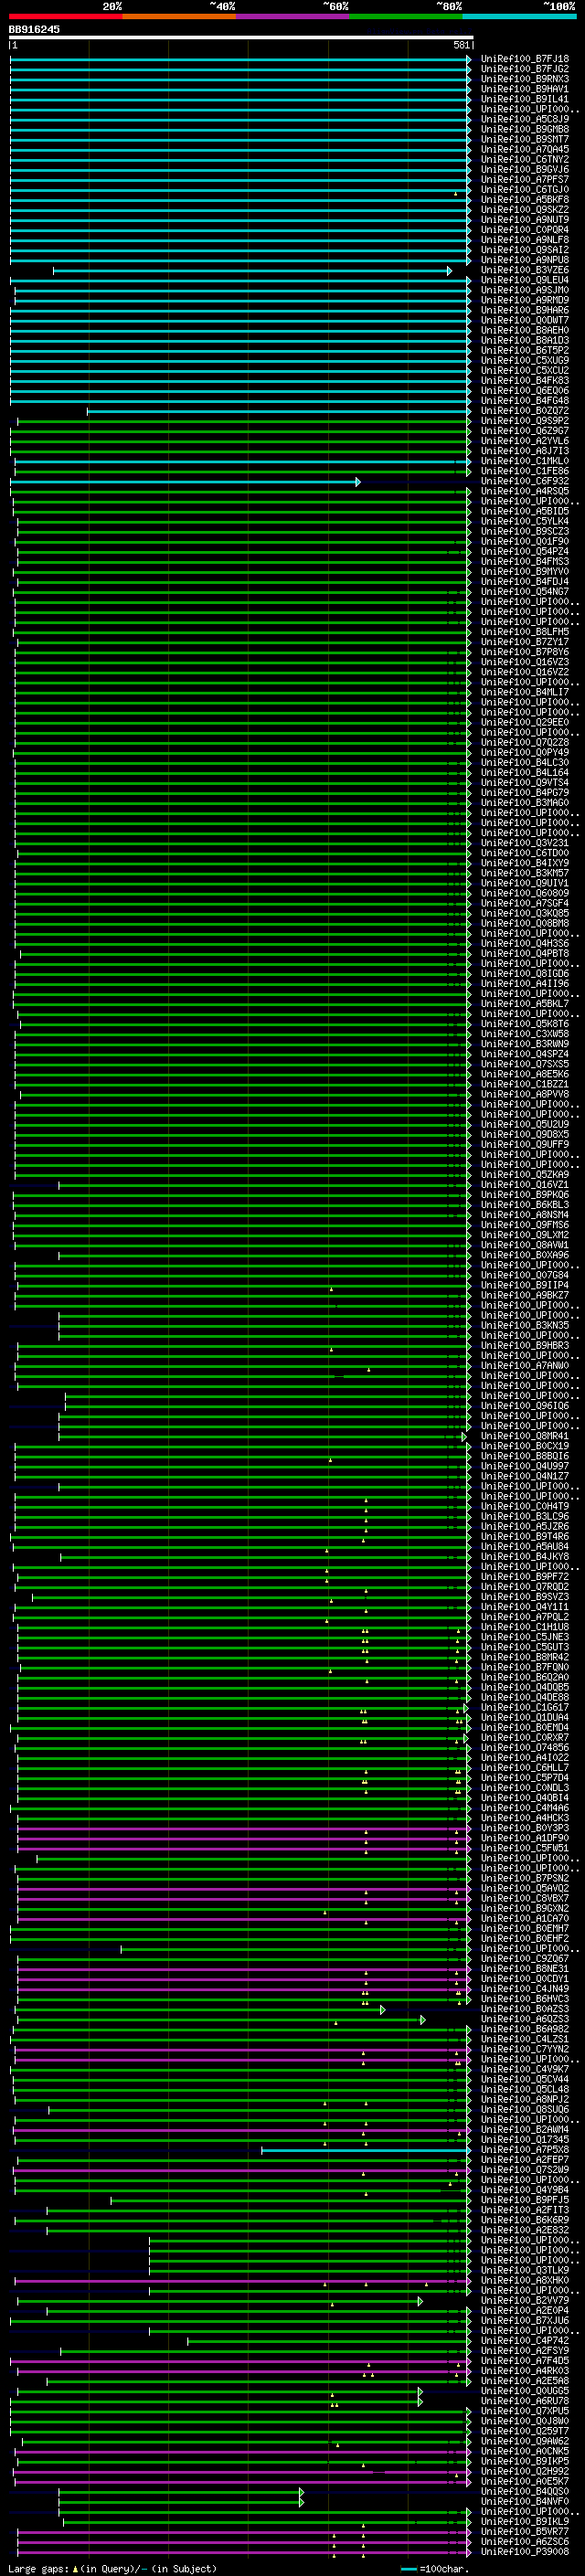
Task: Open hit UniRef100_B7PSN2
Action: (x=524, y=1878)
